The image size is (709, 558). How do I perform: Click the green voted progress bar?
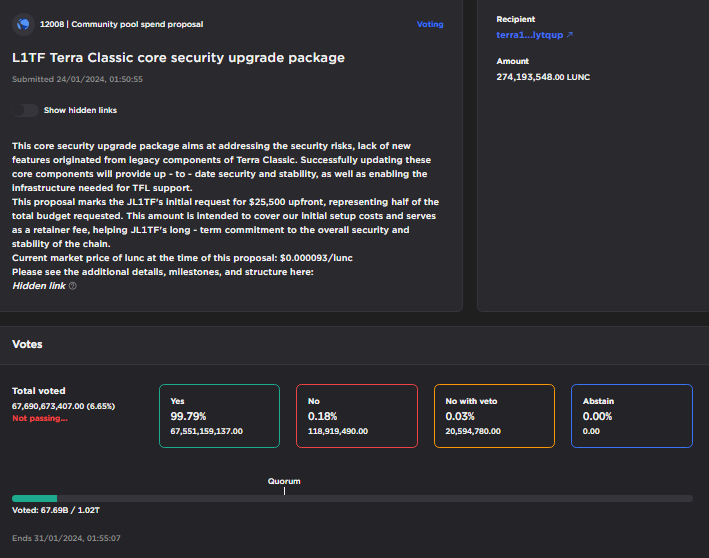point(34,498)
